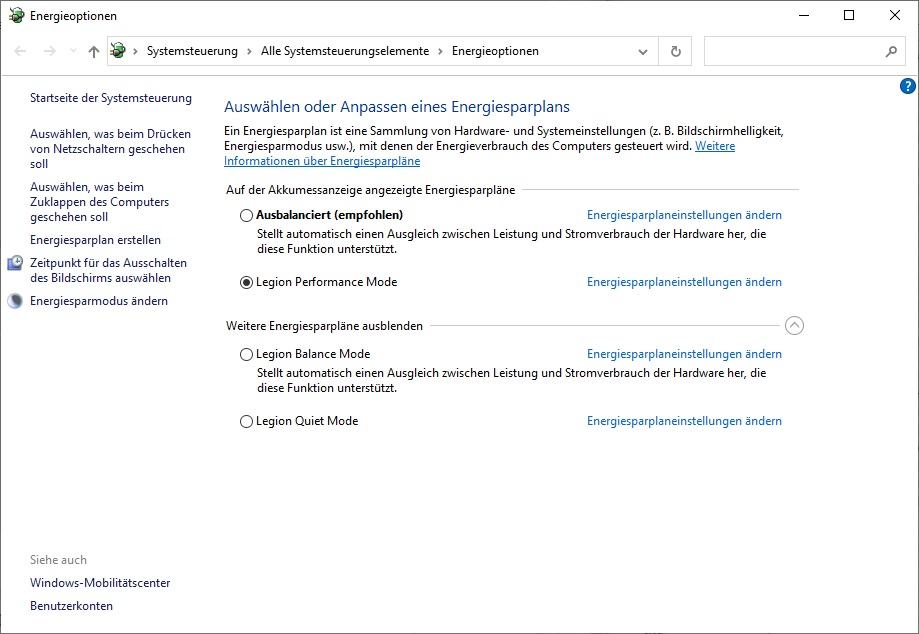Click the monitor clock icon beside Zeitpunkt link

point(15,263)
